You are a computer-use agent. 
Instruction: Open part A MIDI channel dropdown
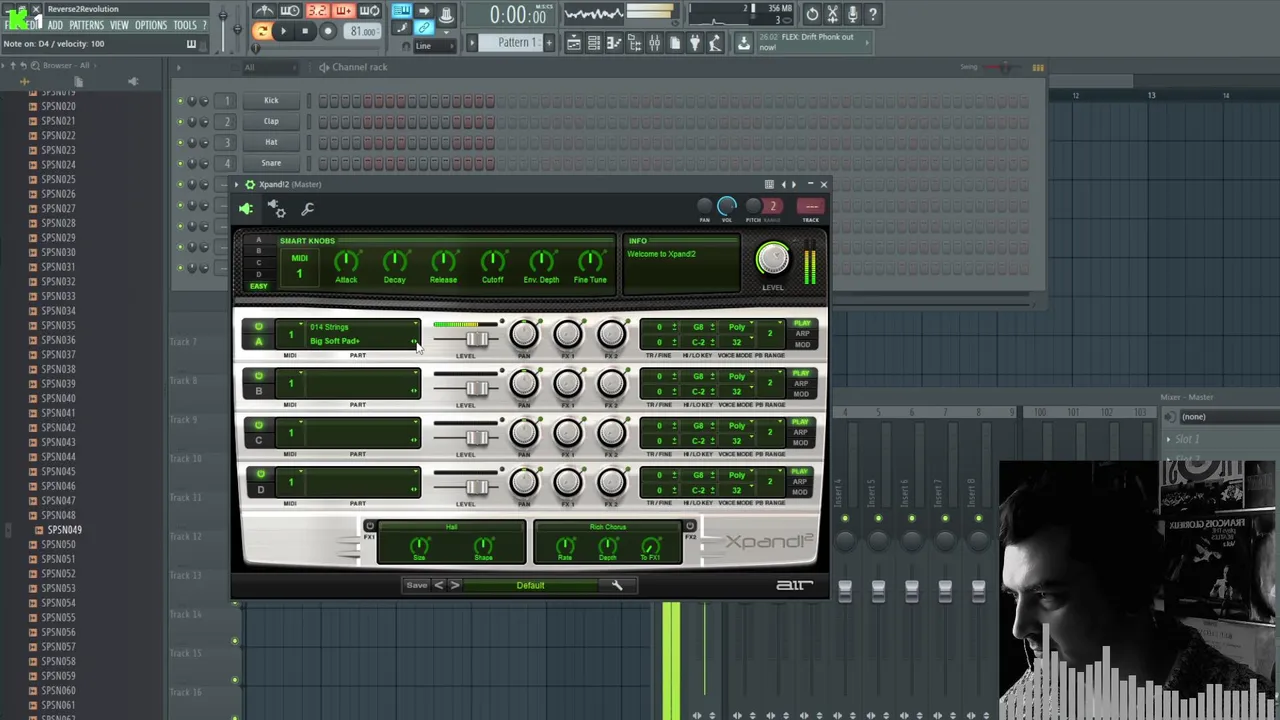tap(291, 334)
